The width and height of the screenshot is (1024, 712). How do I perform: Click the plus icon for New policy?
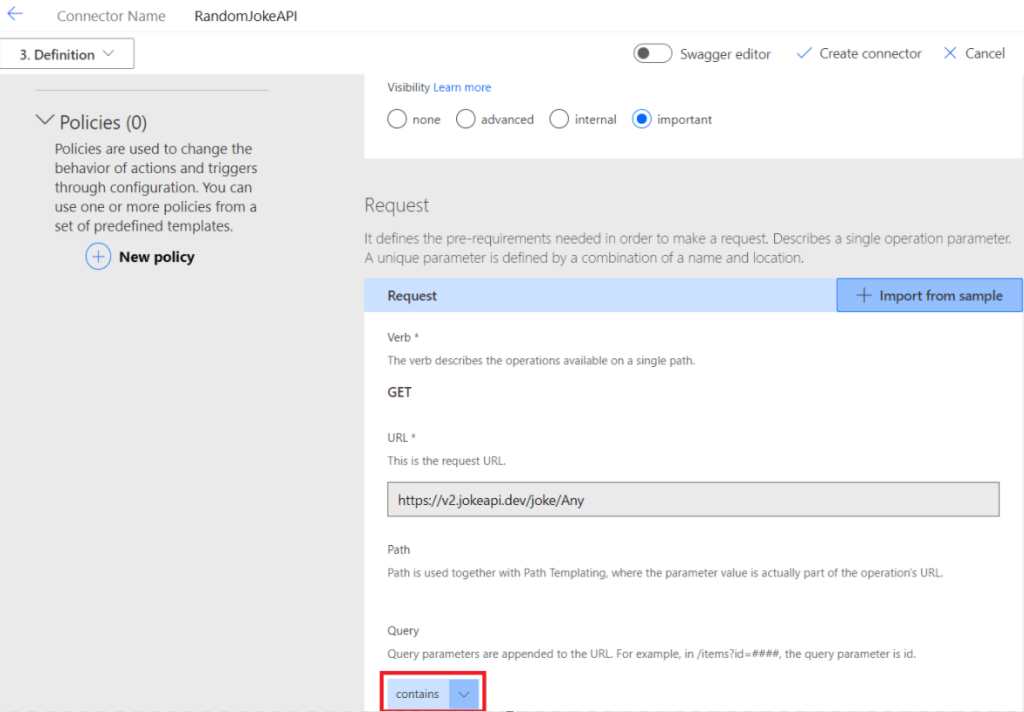[x=98, y=257]
